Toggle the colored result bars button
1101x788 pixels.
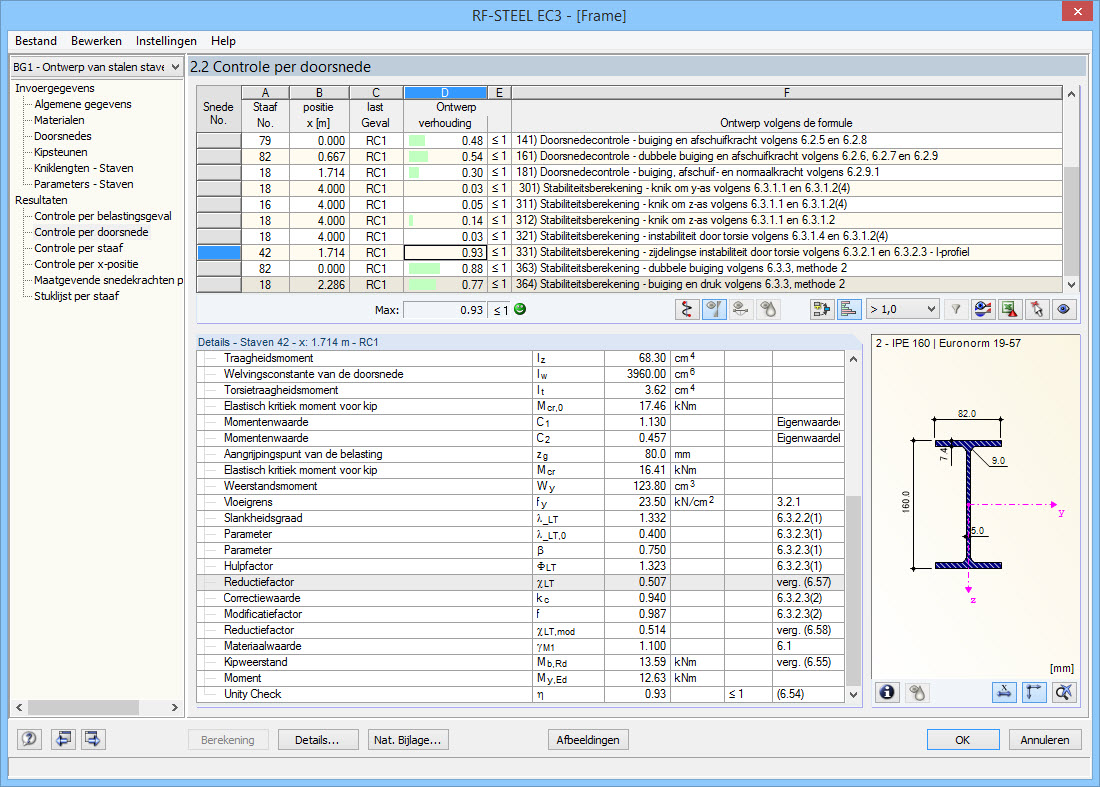point(848,310)
